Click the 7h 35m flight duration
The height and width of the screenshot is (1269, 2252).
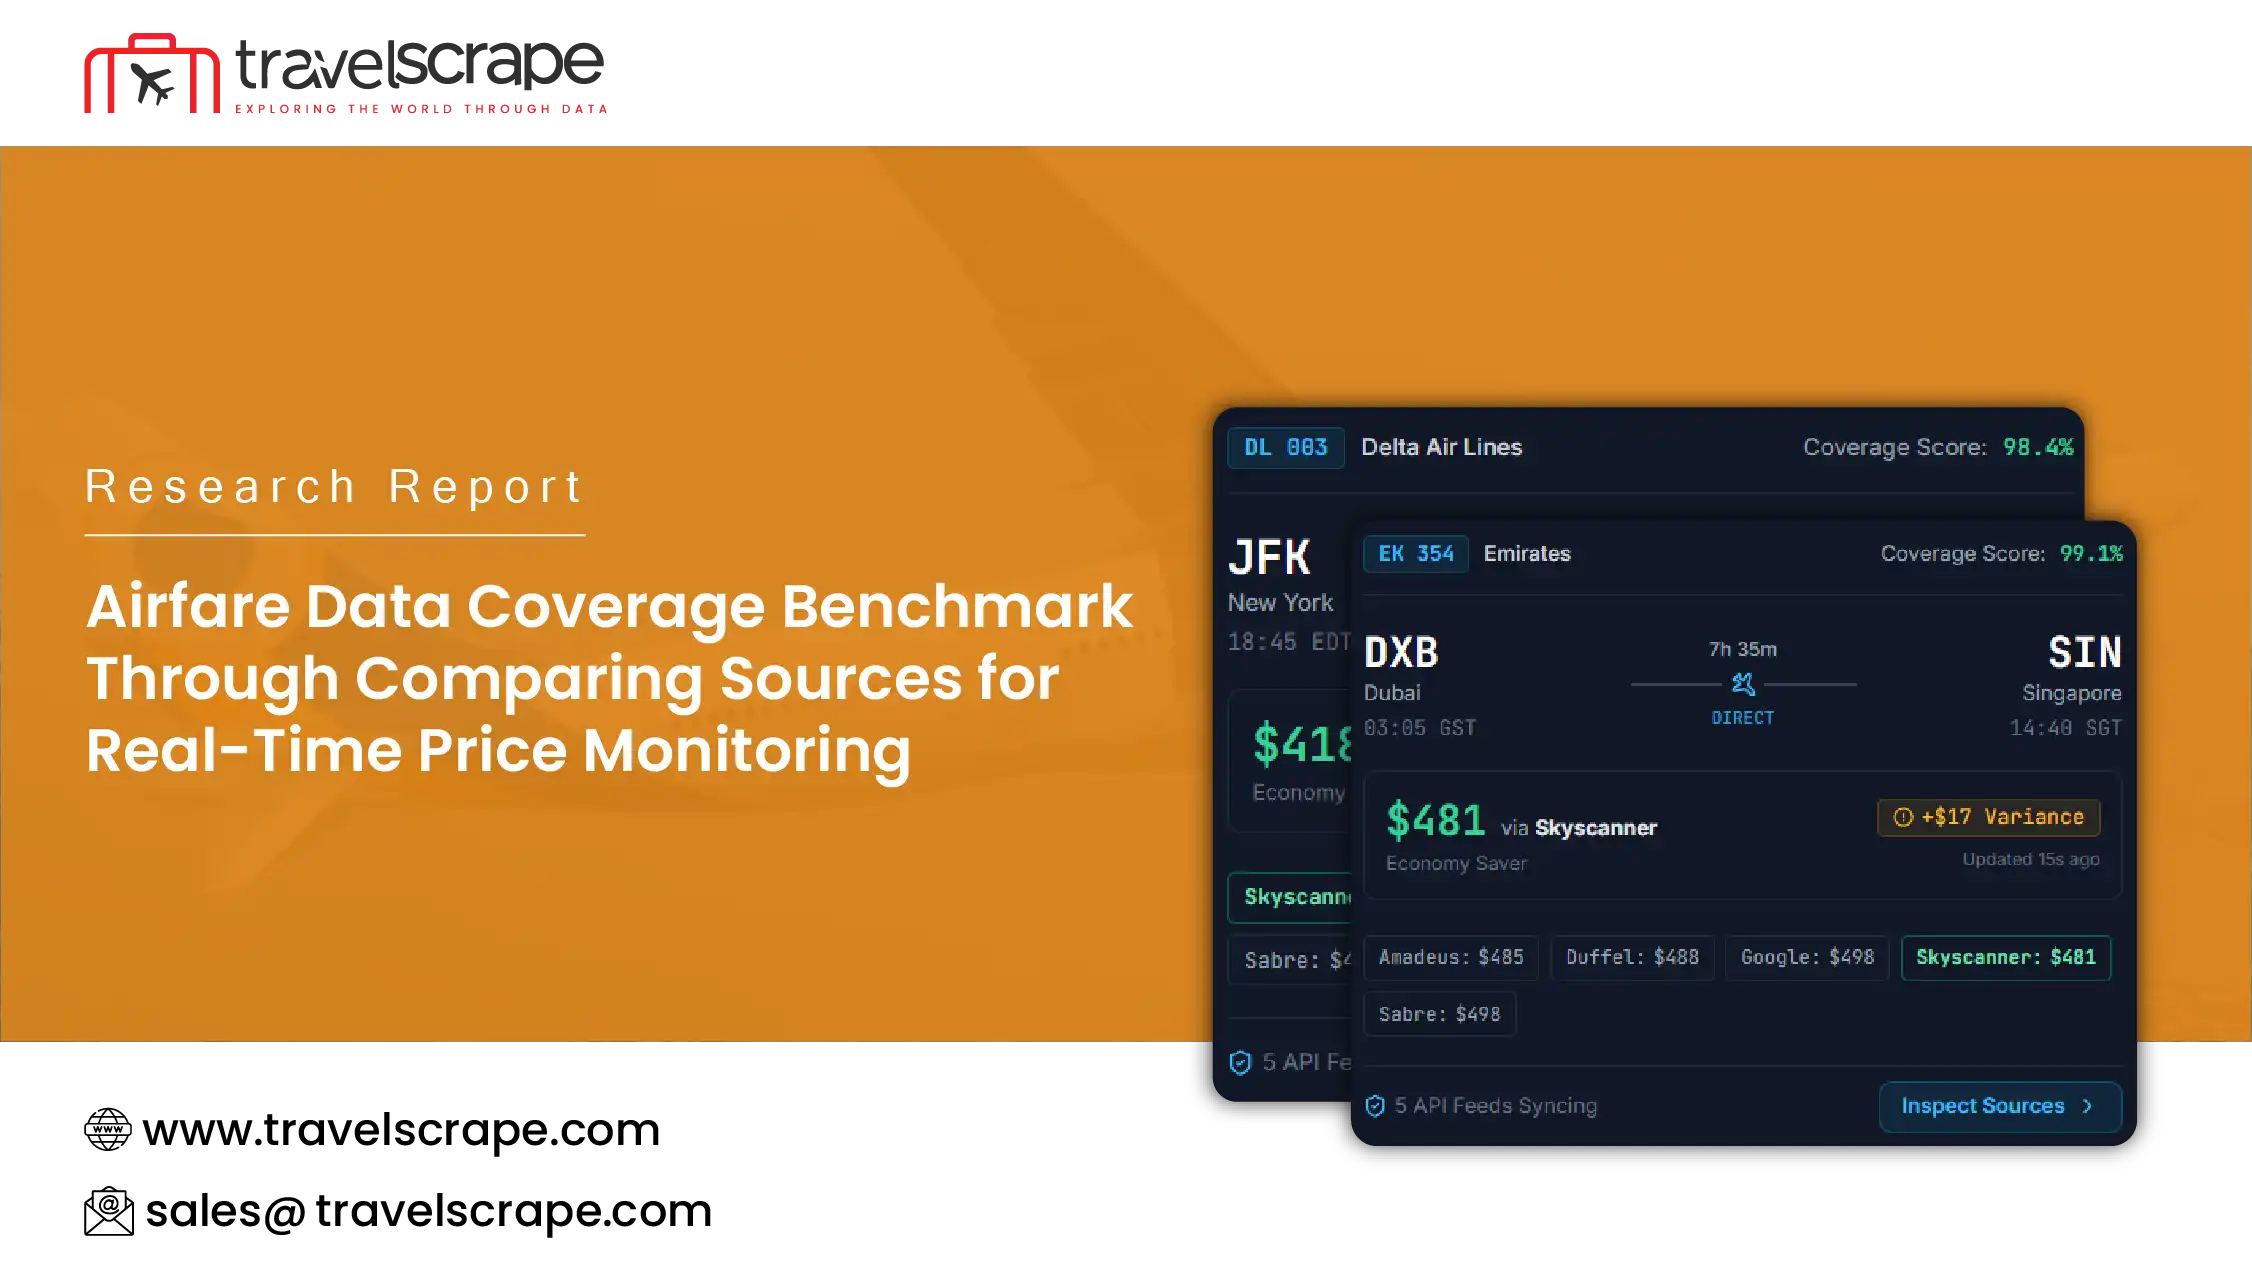(x=1743, y=649)
